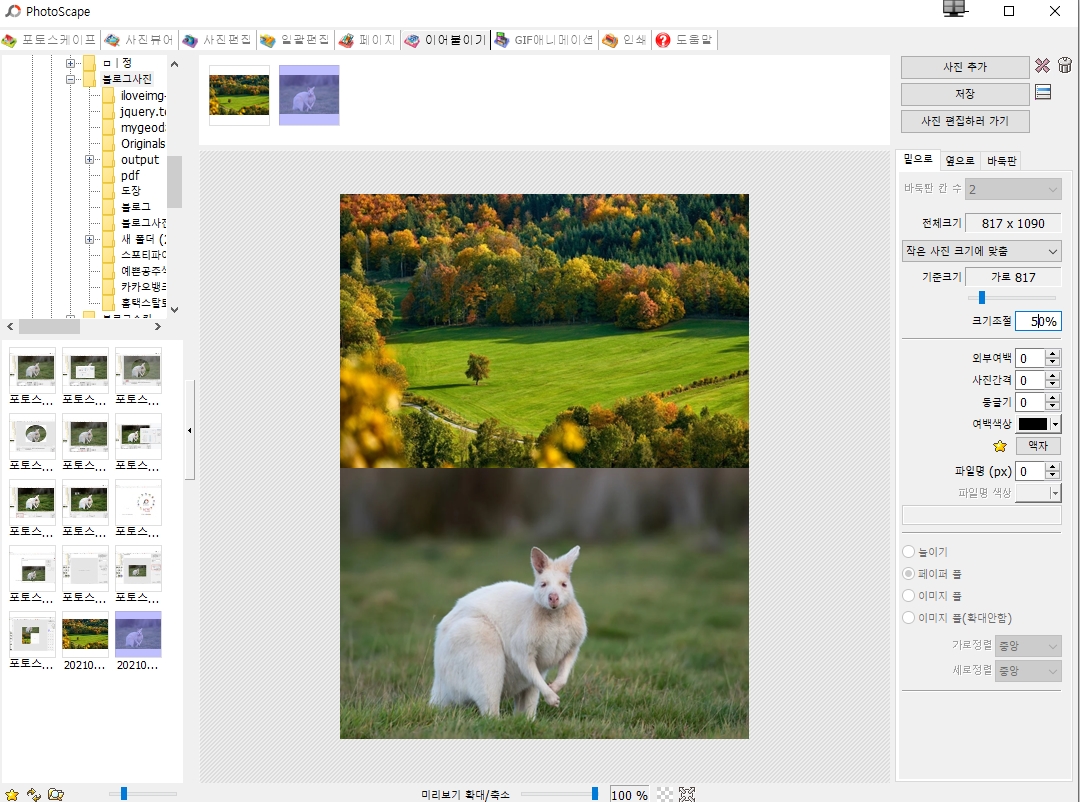Click the red X remove photo icon
Image resolution: width=1080 pixels, height=802 pixels.
pyautogui.click(x=1042, y=65)
